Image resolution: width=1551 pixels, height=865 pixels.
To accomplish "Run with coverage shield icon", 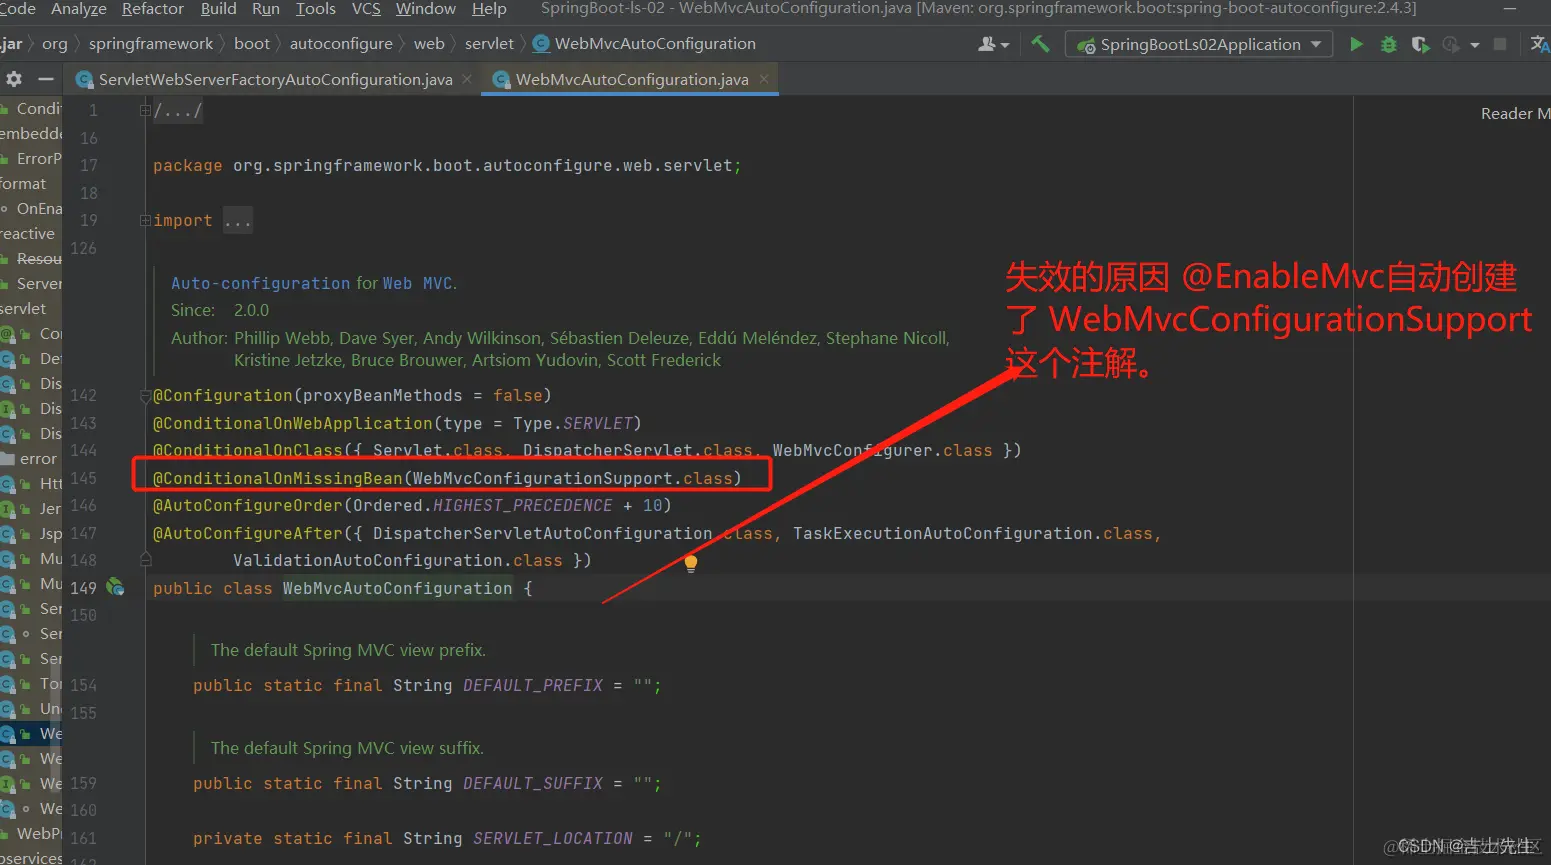I will 1420,44.
